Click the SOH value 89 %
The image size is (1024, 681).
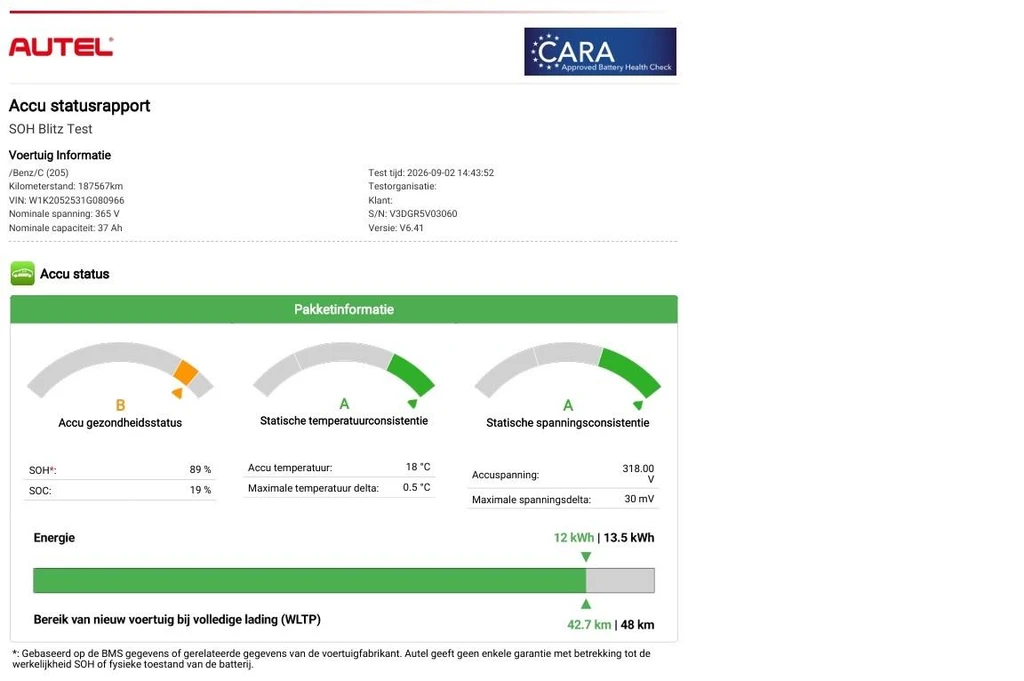[x=200, y=469]
